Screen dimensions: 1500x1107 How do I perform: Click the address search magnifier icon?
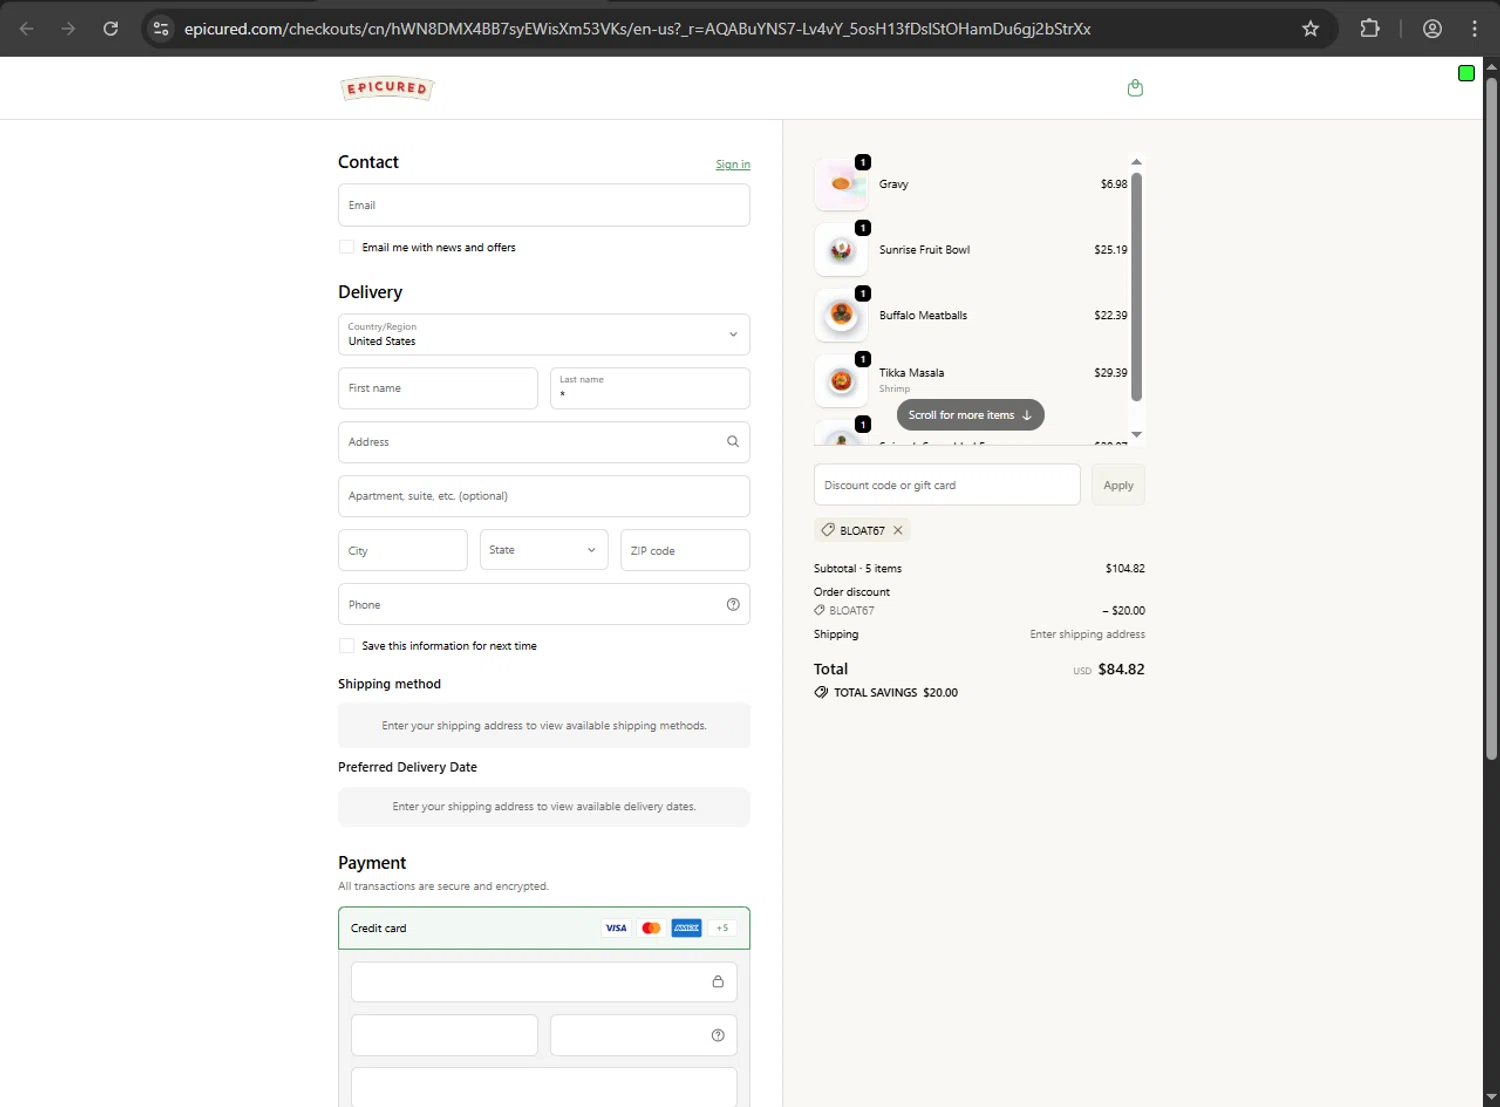[x=733, y=441]
